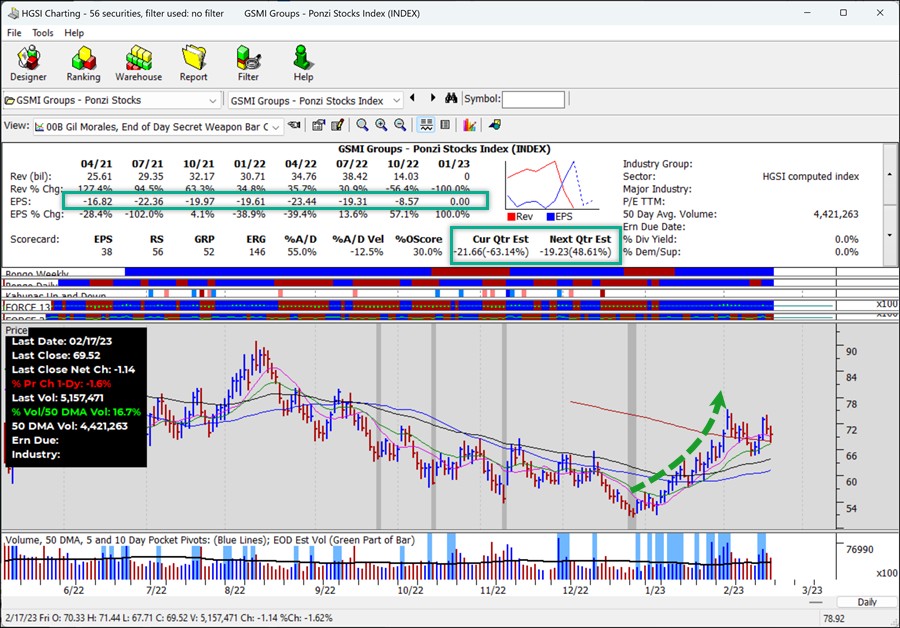Expand the View chart template dropdown
The image size is (900, 628).
[276, 127]
